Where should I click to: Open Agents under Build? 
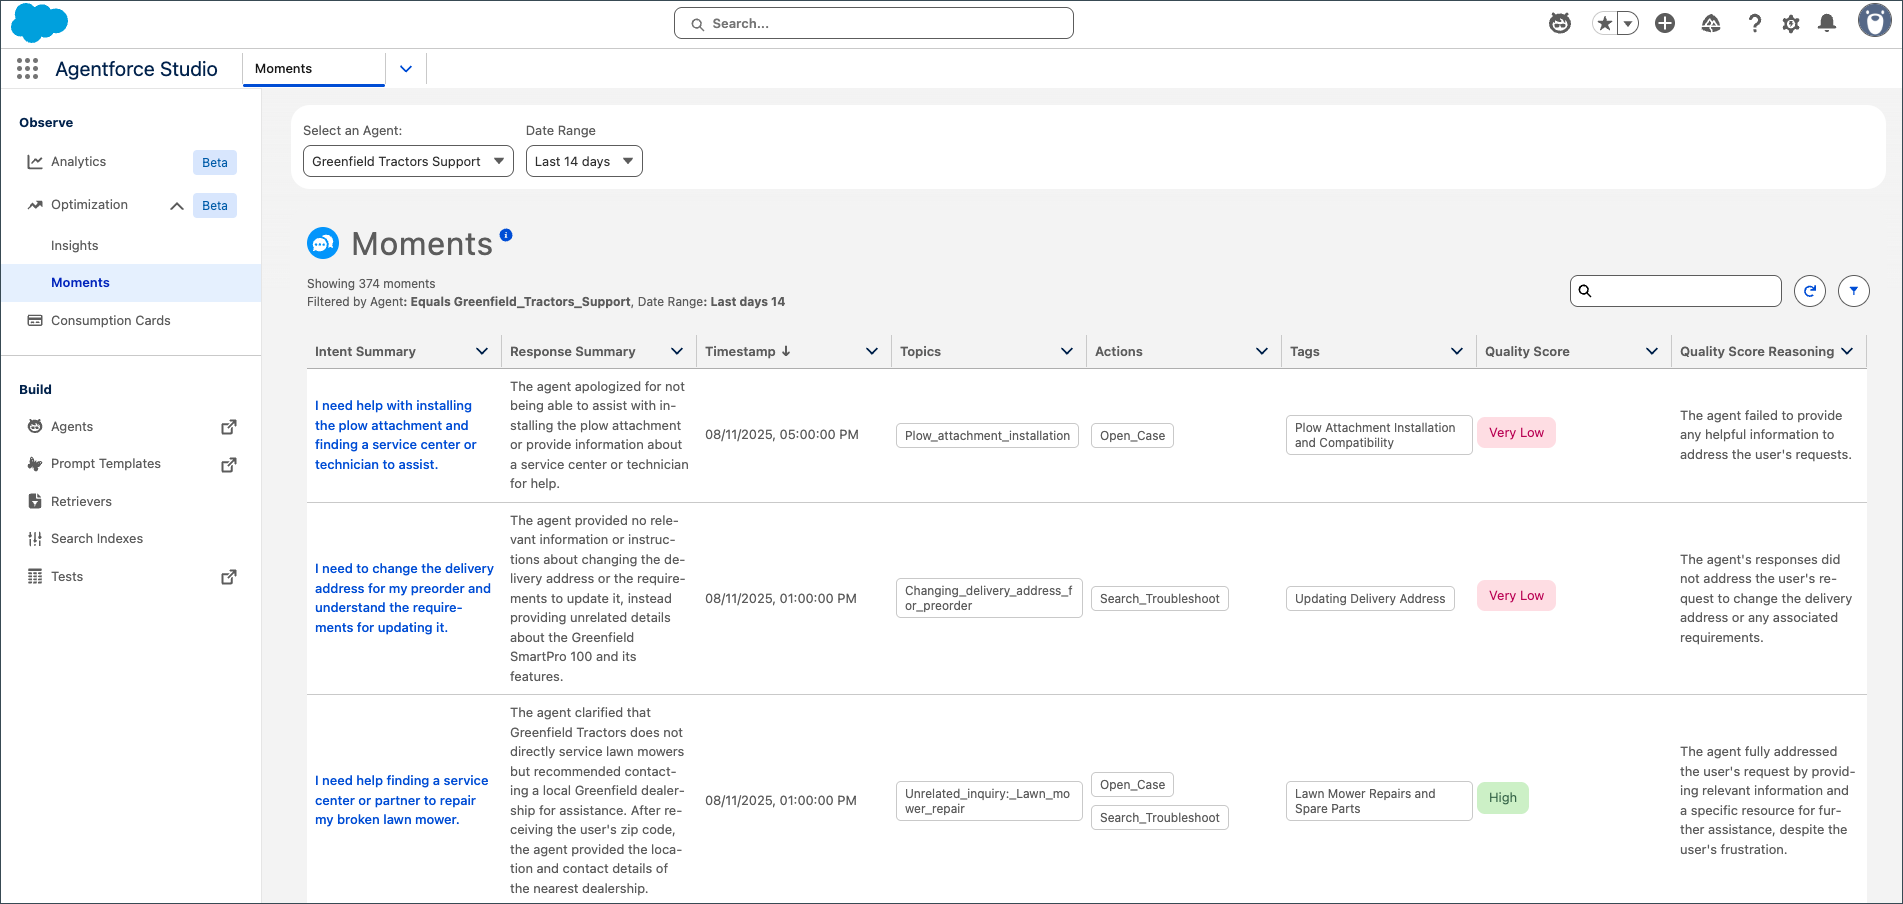(x=72, y=427)
